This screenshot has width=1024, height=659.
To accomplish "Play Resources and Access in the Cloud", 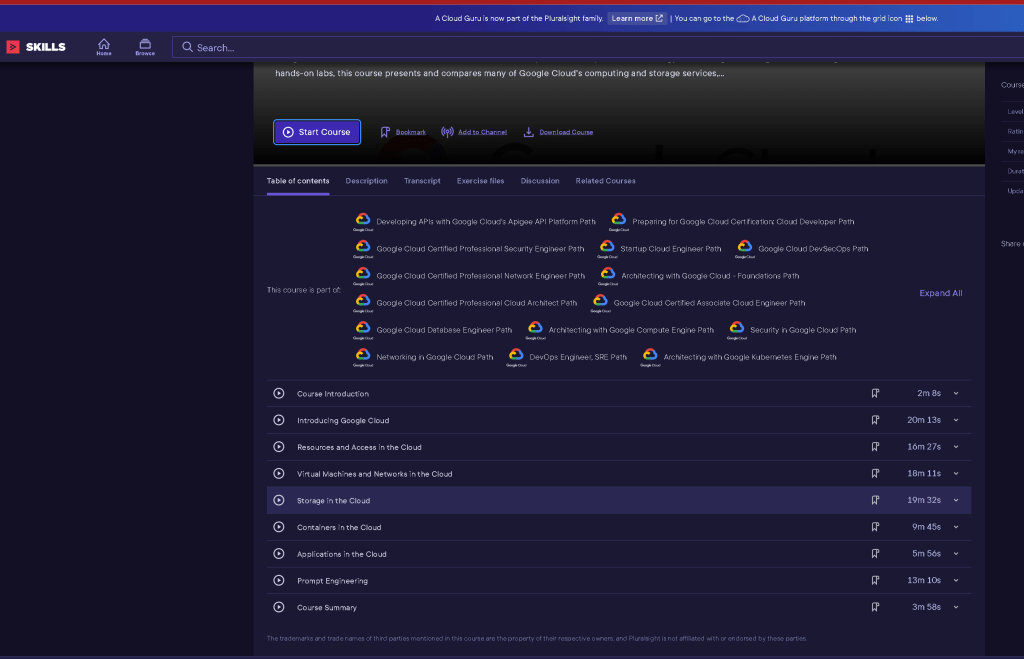I will pyautogui.click(x=279, y=447).
